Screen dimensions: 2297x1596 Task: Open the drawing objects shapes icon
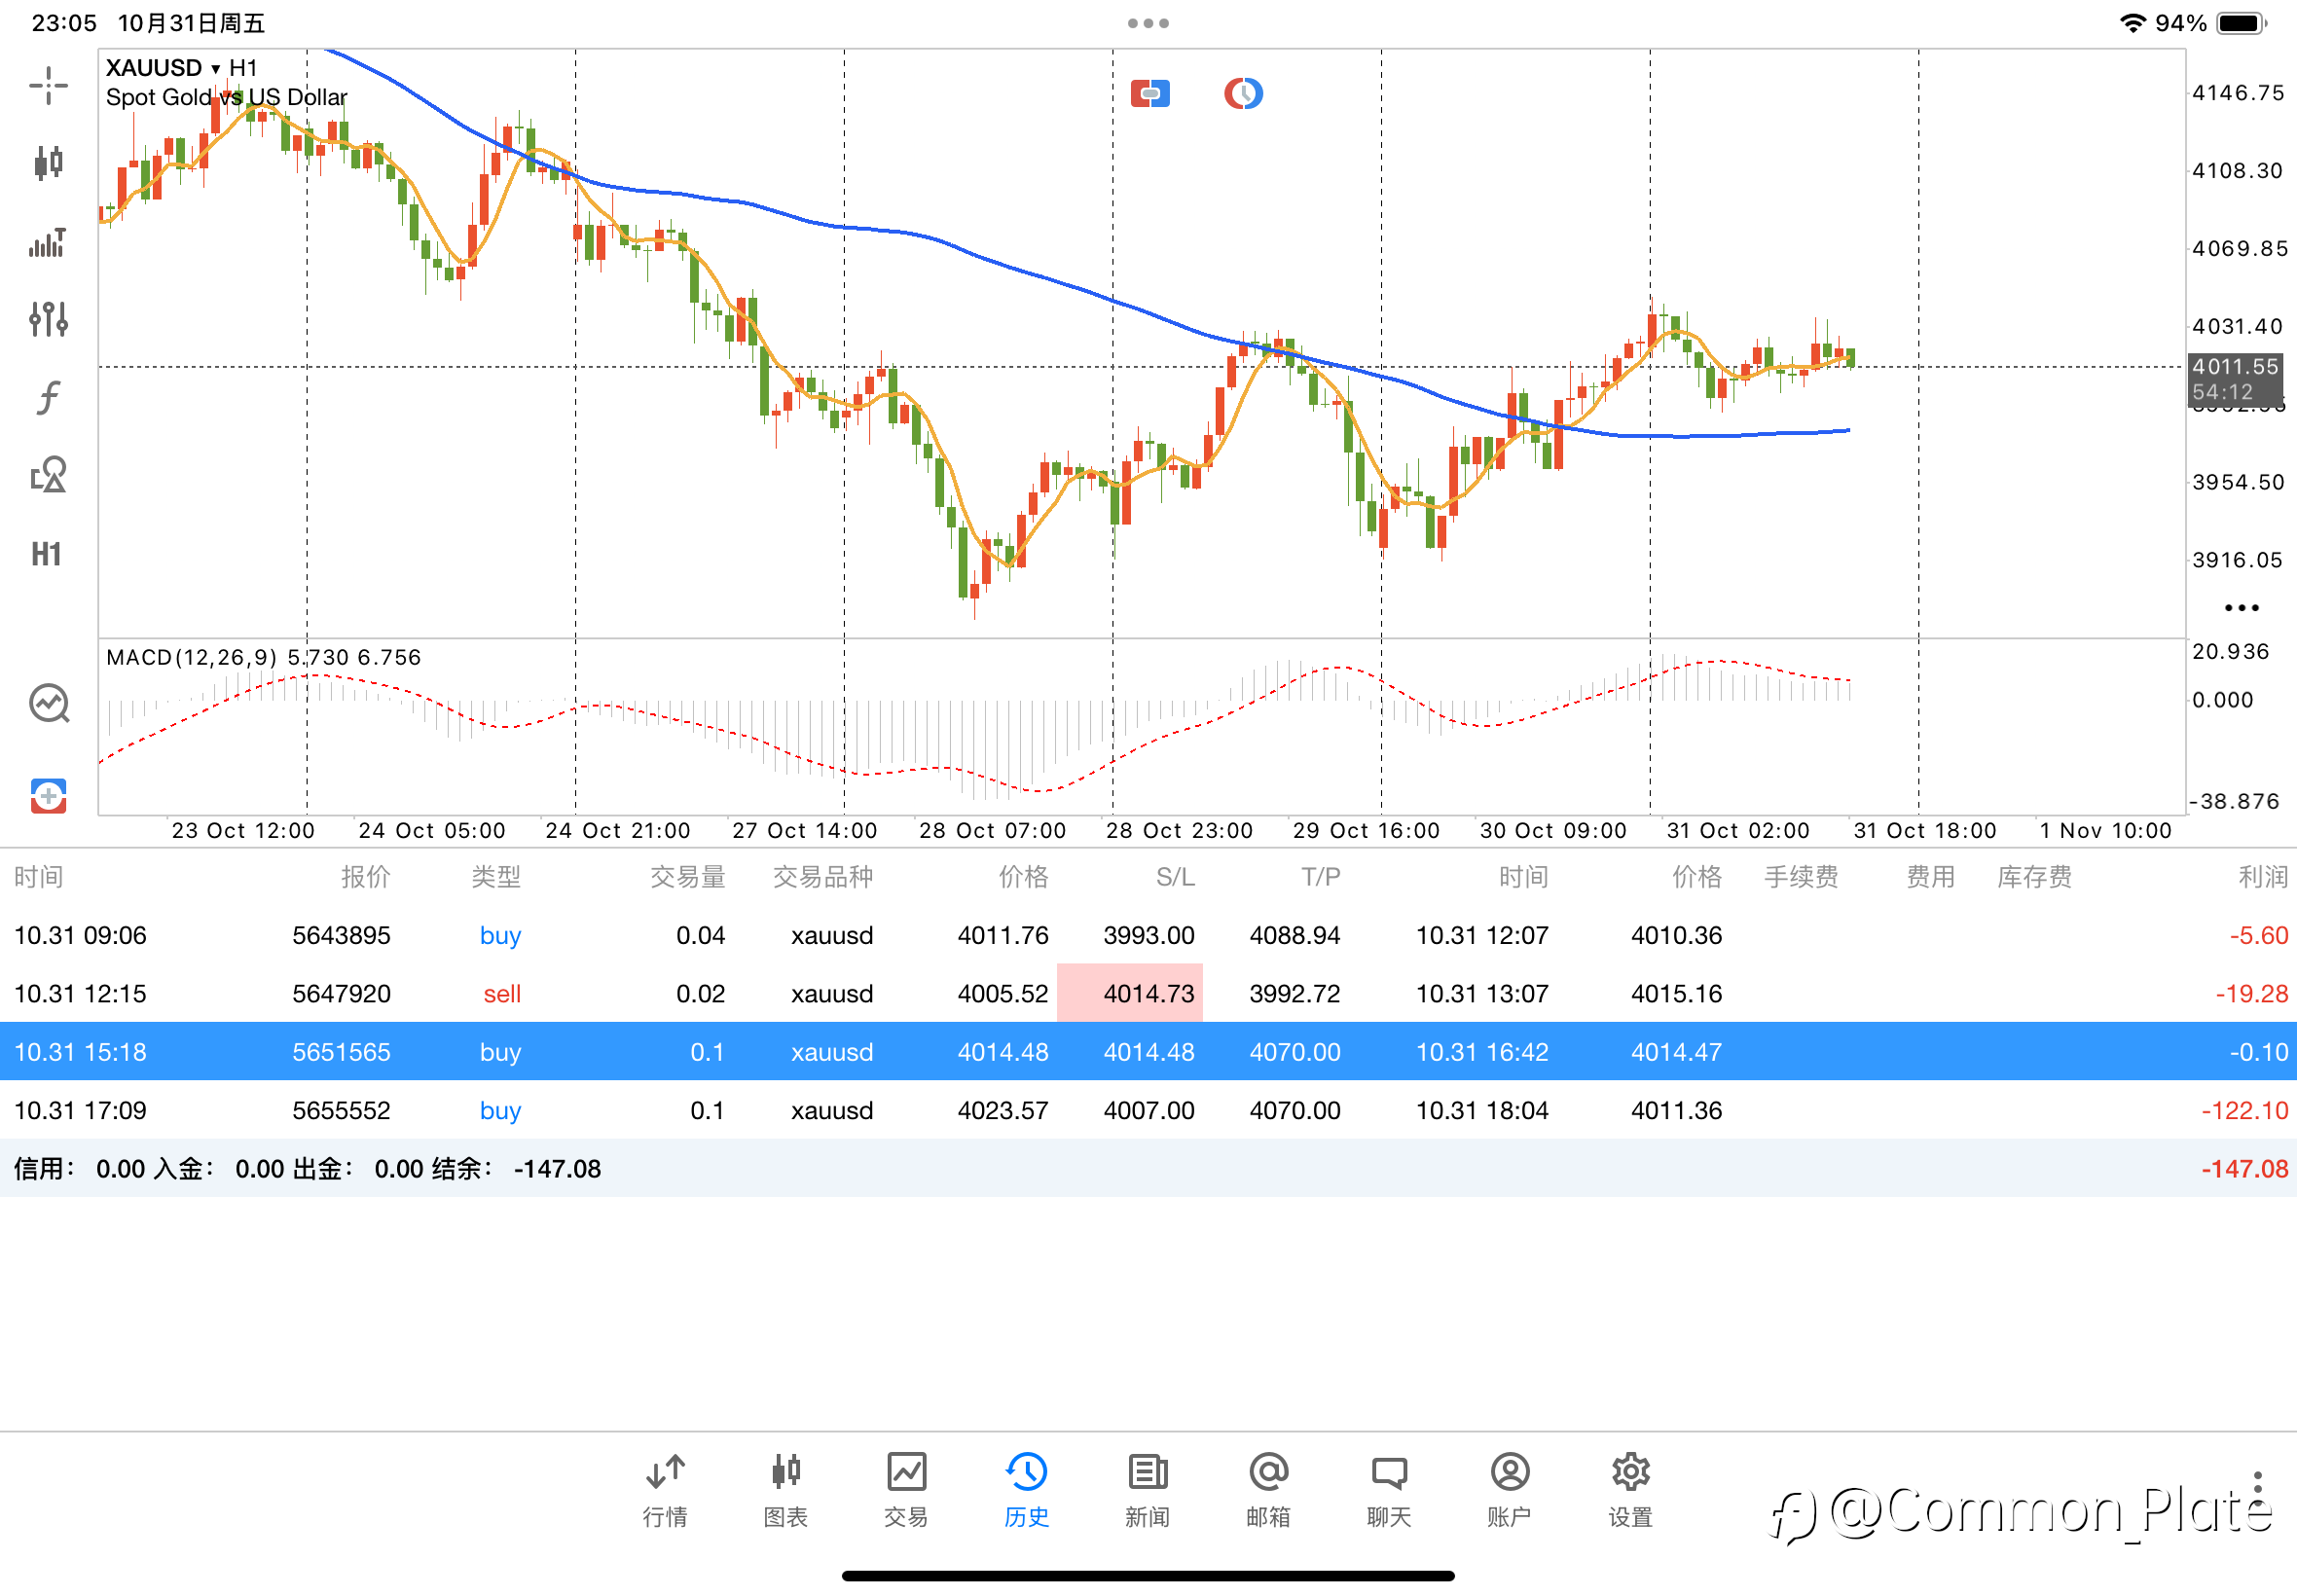click(48, 475)
